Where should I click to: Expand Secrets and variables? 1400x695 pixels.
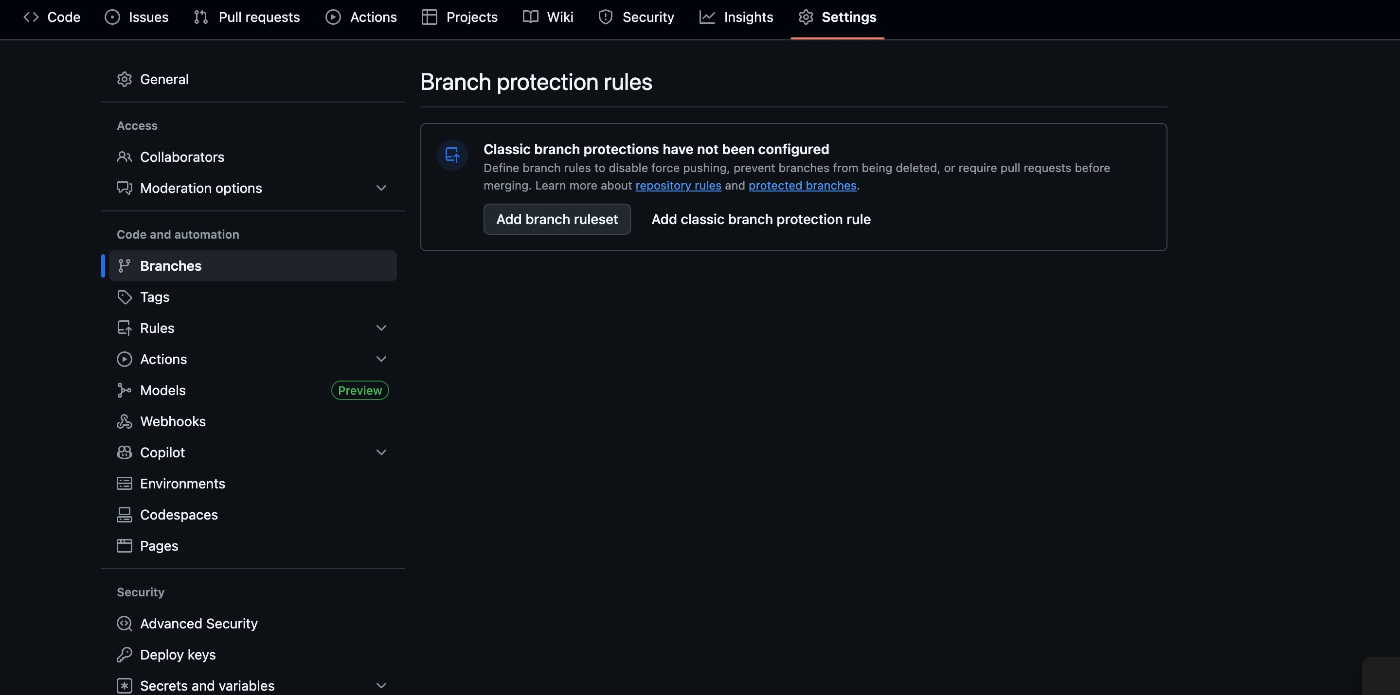pos(381,685)
